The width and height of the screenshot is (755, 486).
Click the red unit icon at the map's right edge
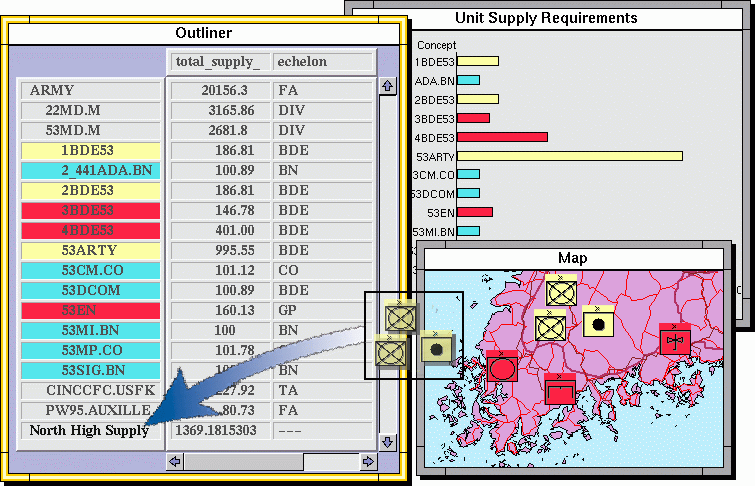675,340
